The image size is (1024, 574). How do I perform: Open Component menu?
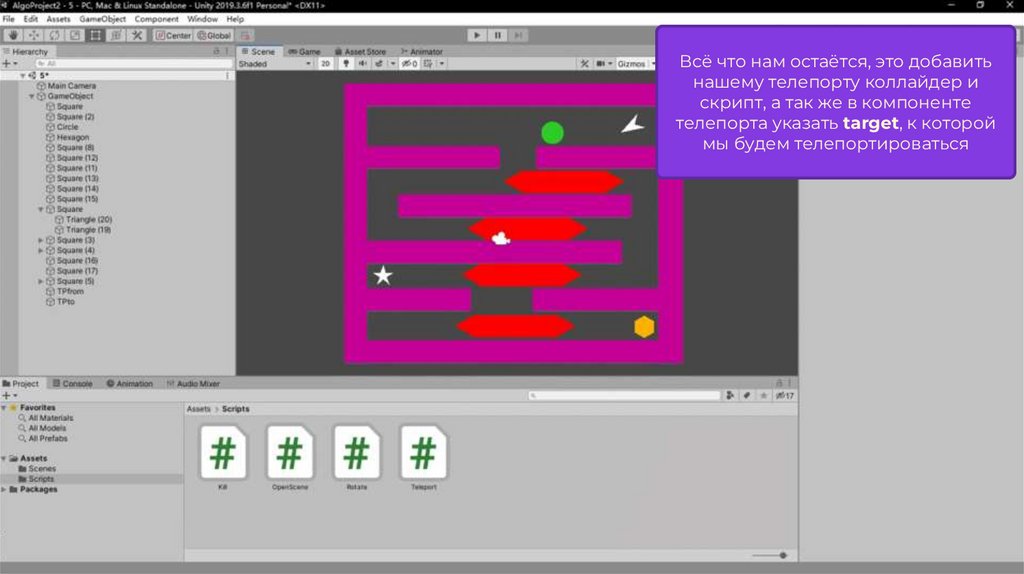click(157, 19)
